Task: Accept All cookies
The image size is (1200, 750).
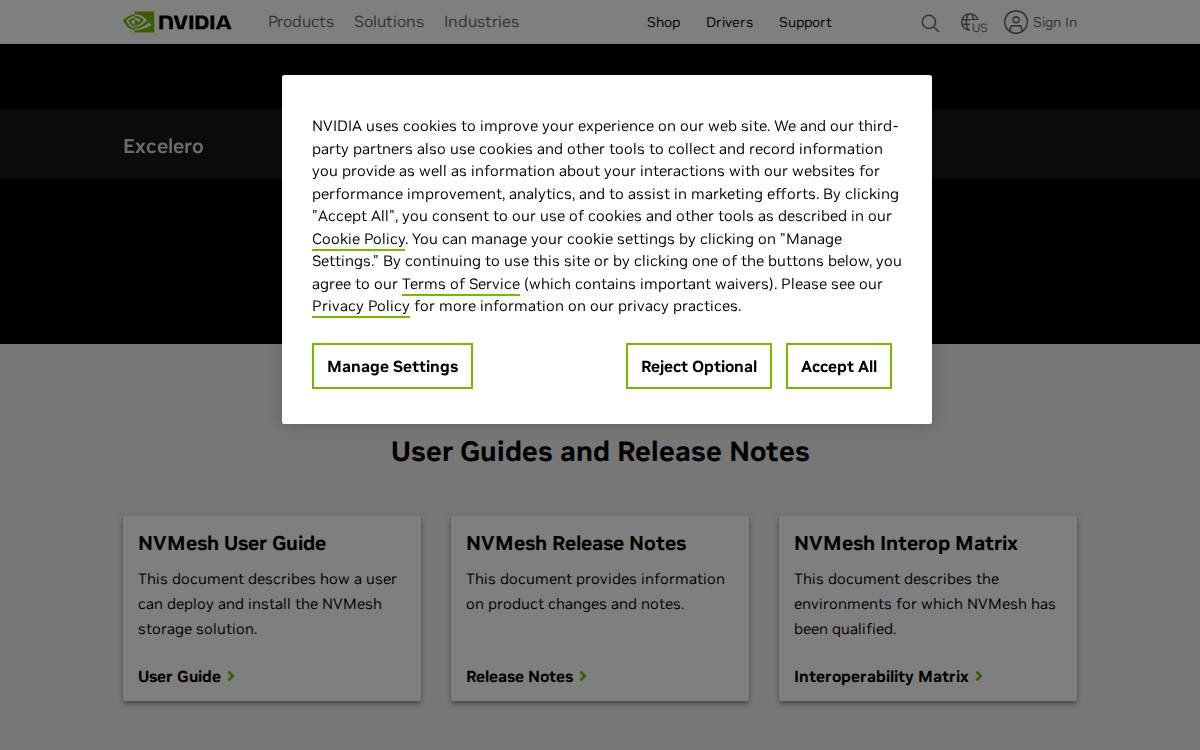Action: click(x=839, y=366)
